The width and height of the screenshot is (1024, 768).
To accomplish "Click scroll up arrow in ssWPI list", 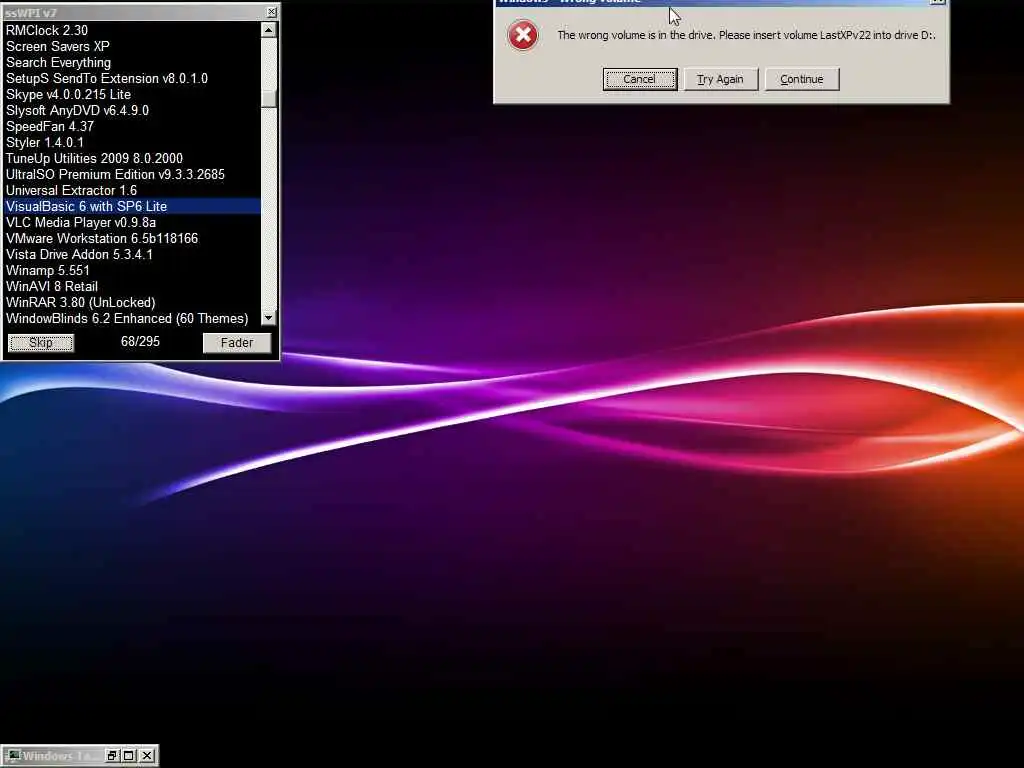I will (x=268, y=30).
